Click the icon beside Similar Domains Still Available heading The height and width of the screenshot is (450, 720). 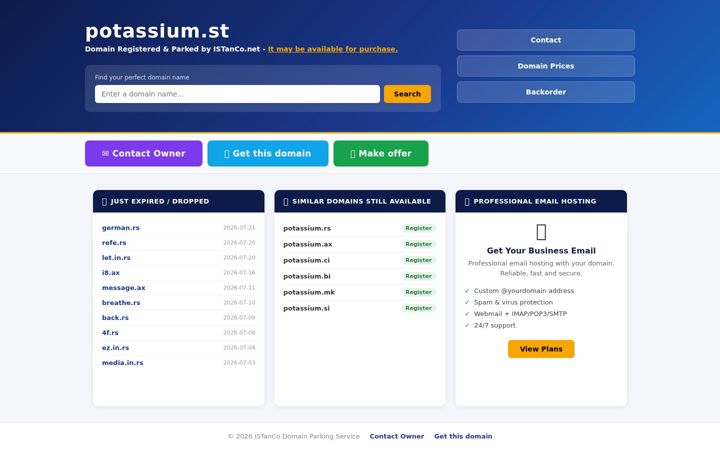[286, 202]
